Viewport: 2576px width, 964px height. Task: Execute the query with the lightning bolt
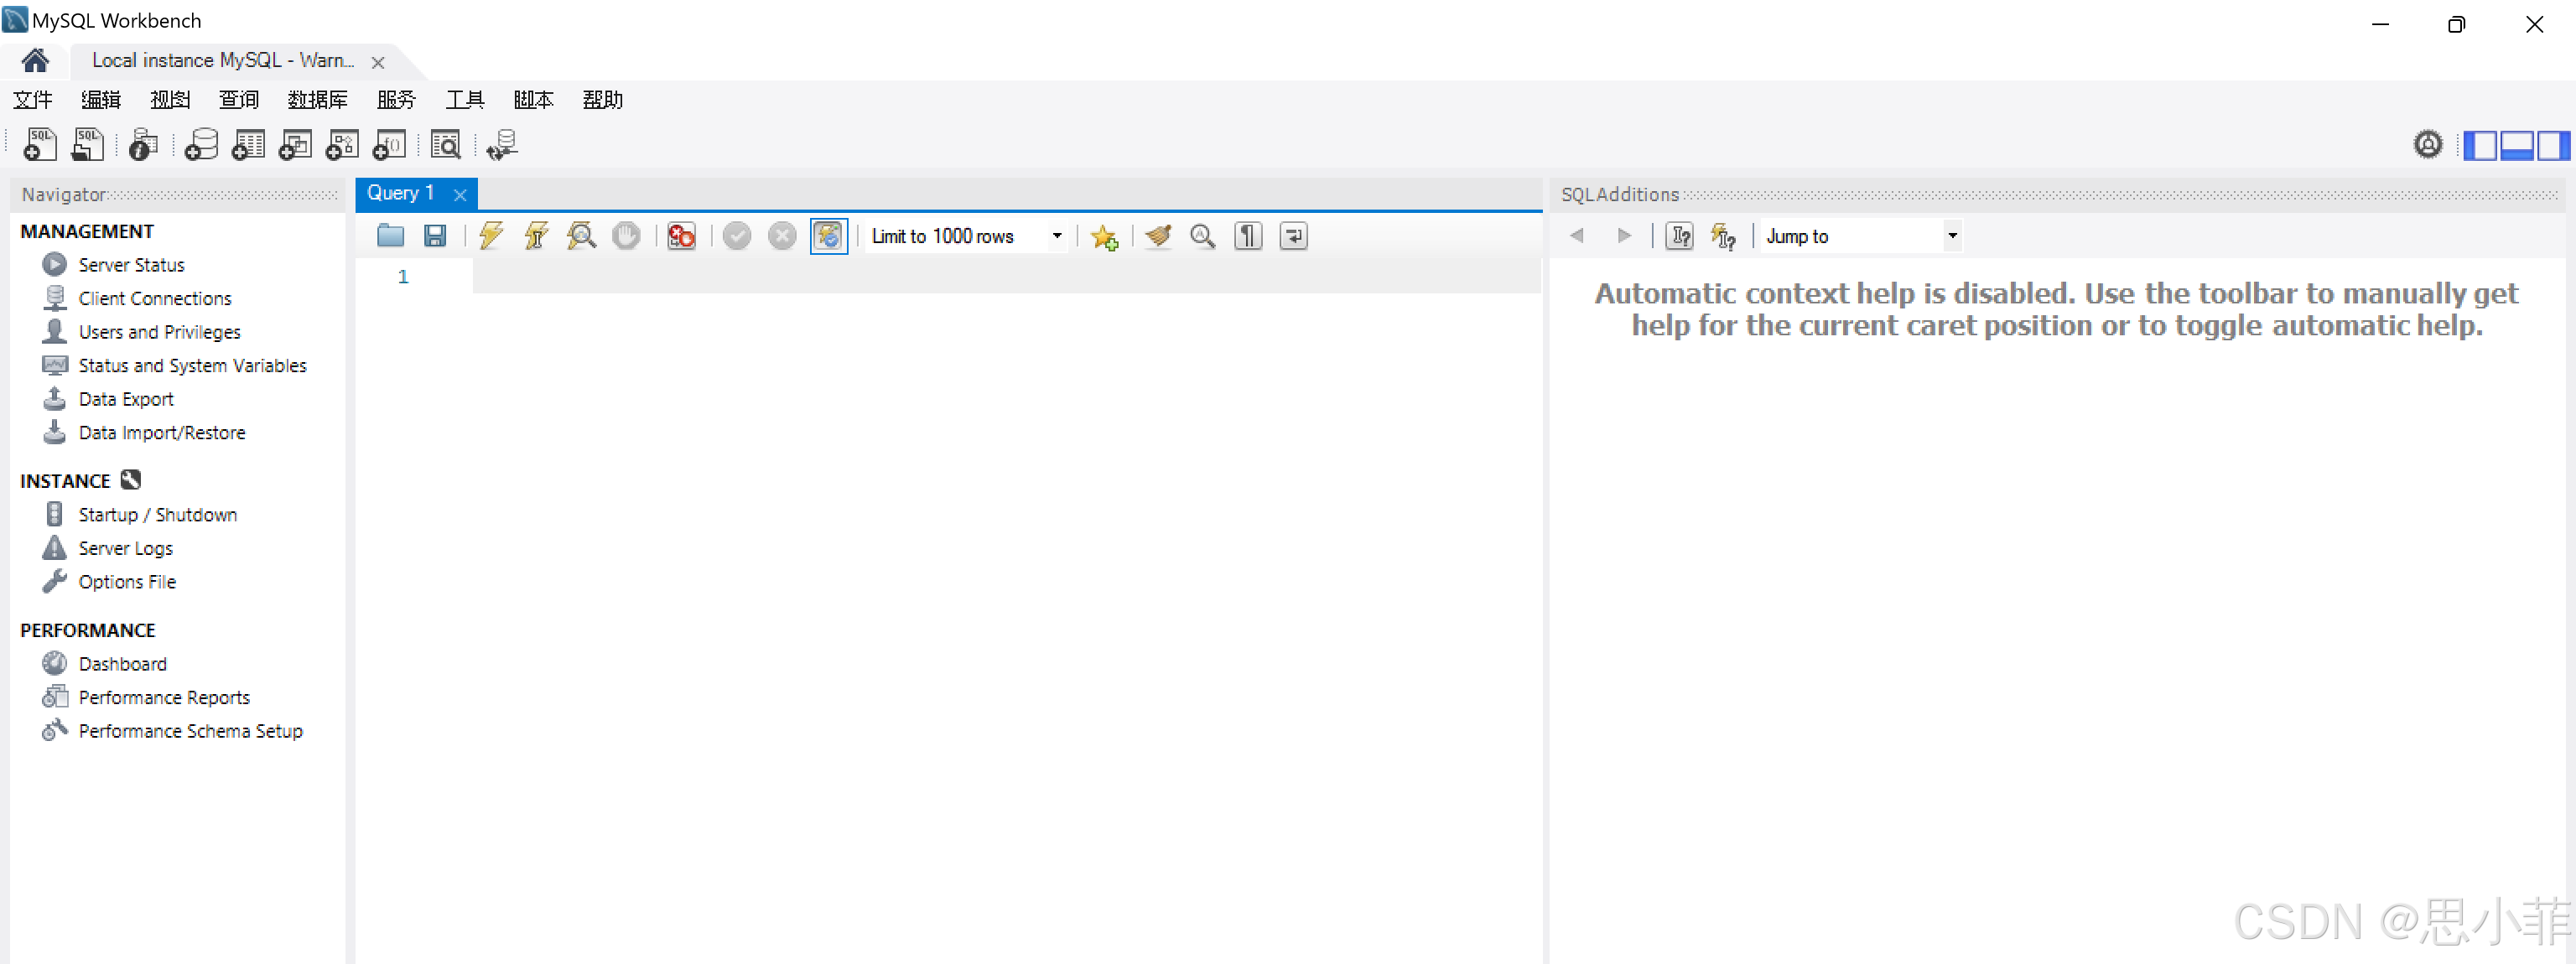pos(491,236)
